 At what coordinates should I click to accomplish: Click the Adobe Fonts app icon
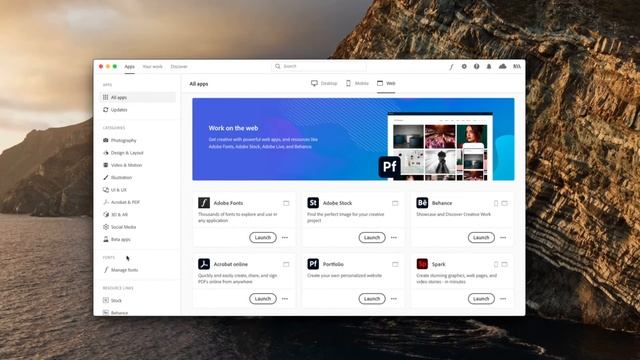click(204, 203)
